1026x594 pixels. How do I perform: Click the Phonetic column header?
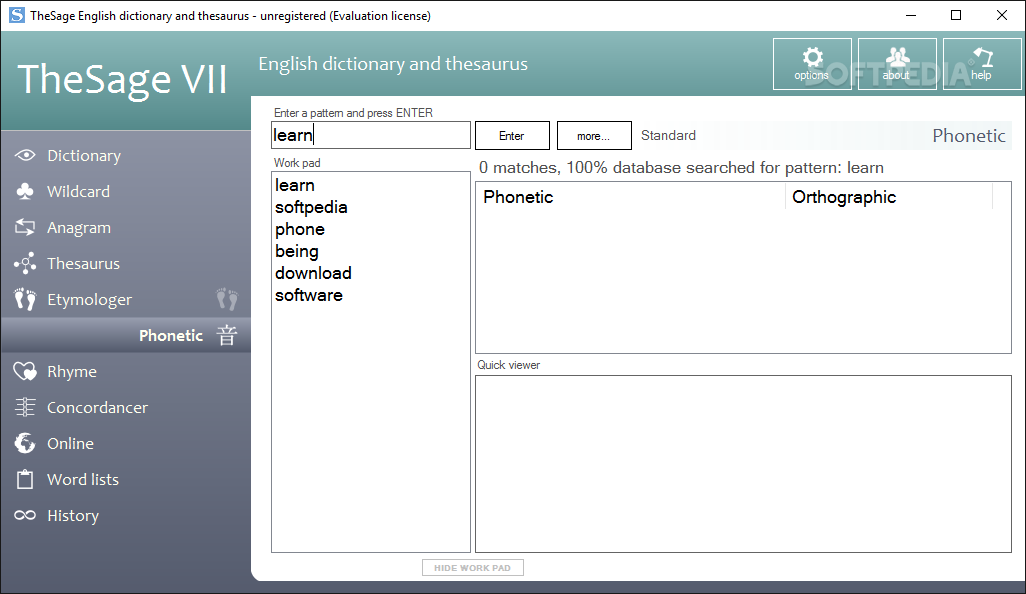pos(630,197)
